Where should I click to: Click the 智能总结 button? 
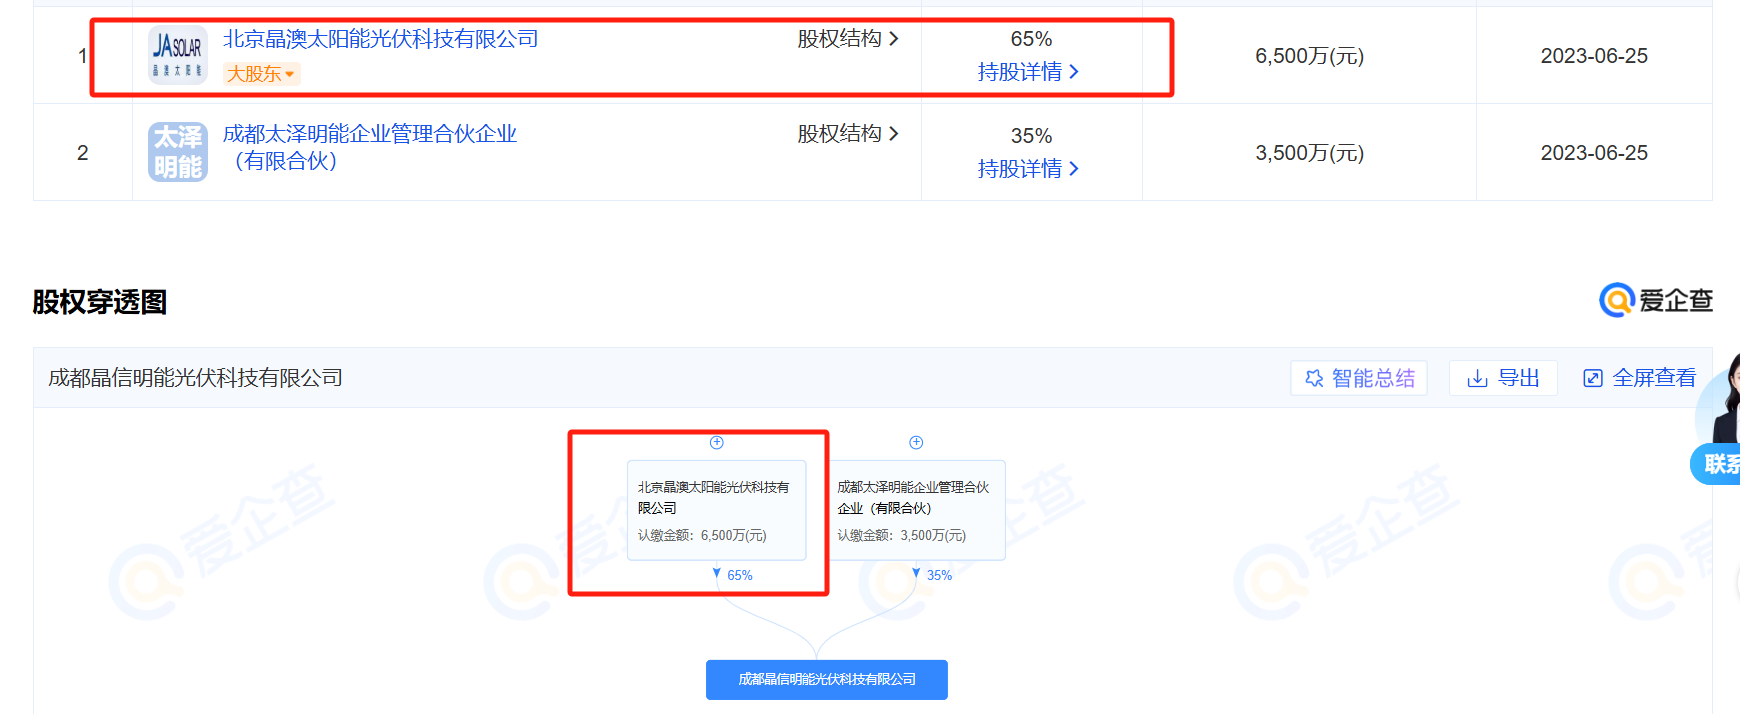pyautogui.click(x=1359, y=378)
